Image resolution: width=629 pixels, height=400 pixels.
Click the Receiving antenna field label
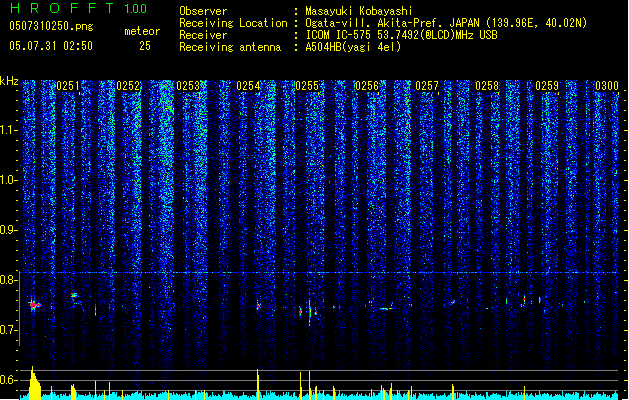(x=230, y=47)
